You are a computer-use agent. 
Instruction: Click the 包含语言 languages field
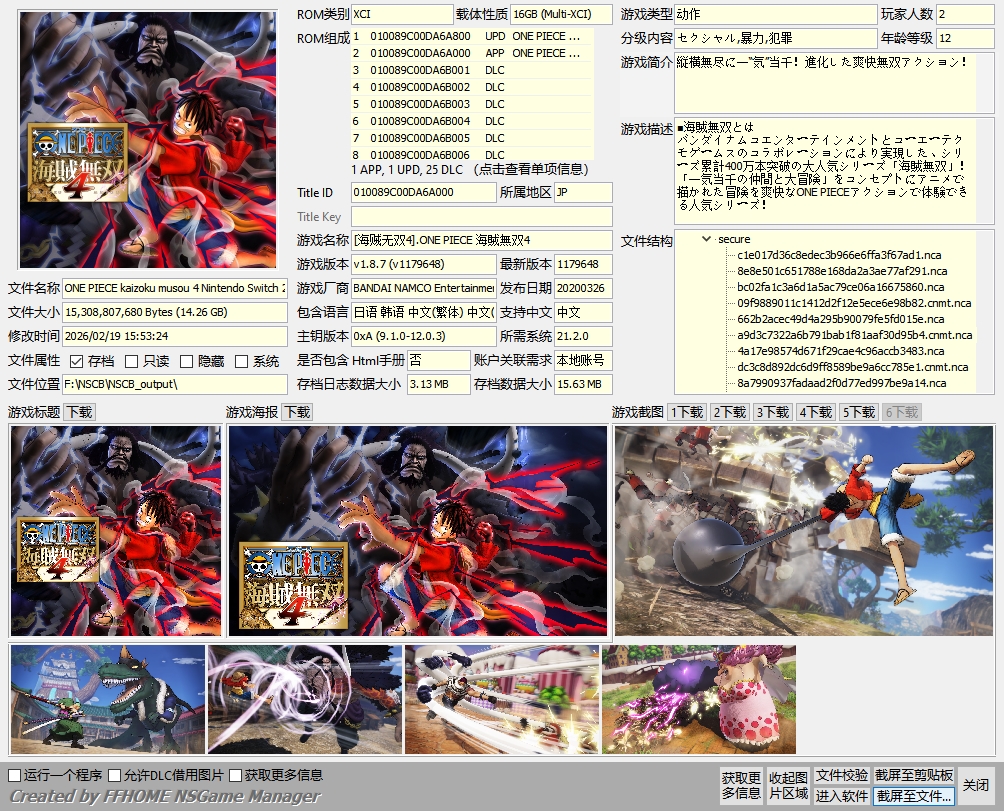click(x=423, y=312)
